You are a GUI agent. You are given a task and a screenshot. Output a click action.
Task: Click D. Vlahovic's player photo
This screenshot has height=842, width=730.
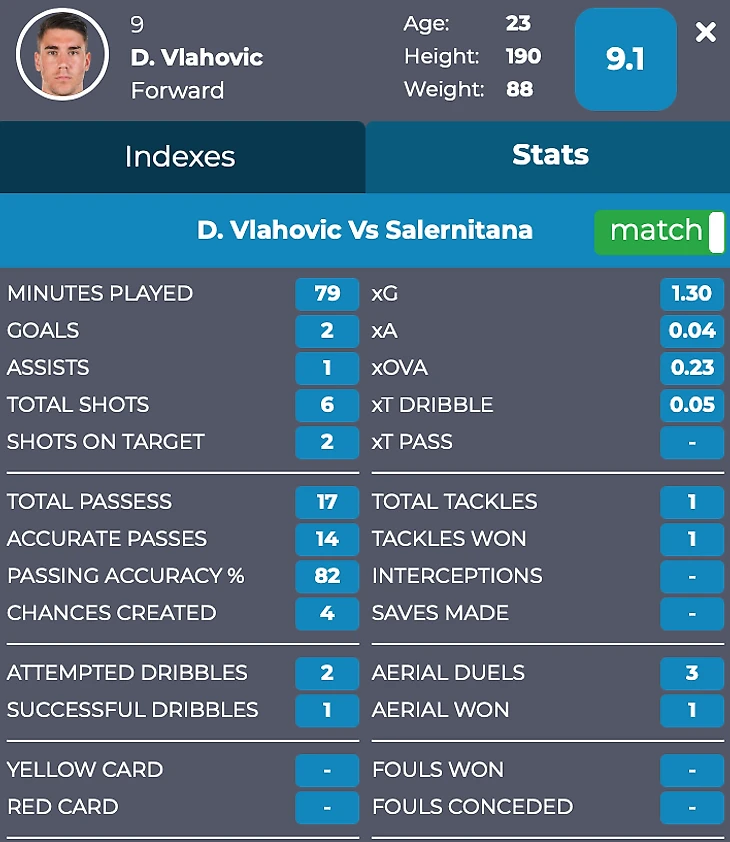[x=62, y=55]
